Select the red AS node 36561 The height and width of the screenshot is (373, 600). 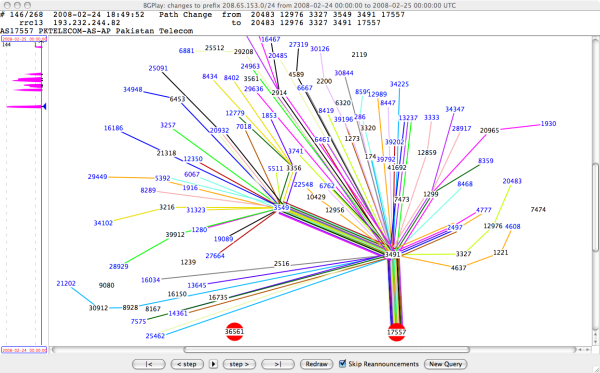[x=234, y=331]
